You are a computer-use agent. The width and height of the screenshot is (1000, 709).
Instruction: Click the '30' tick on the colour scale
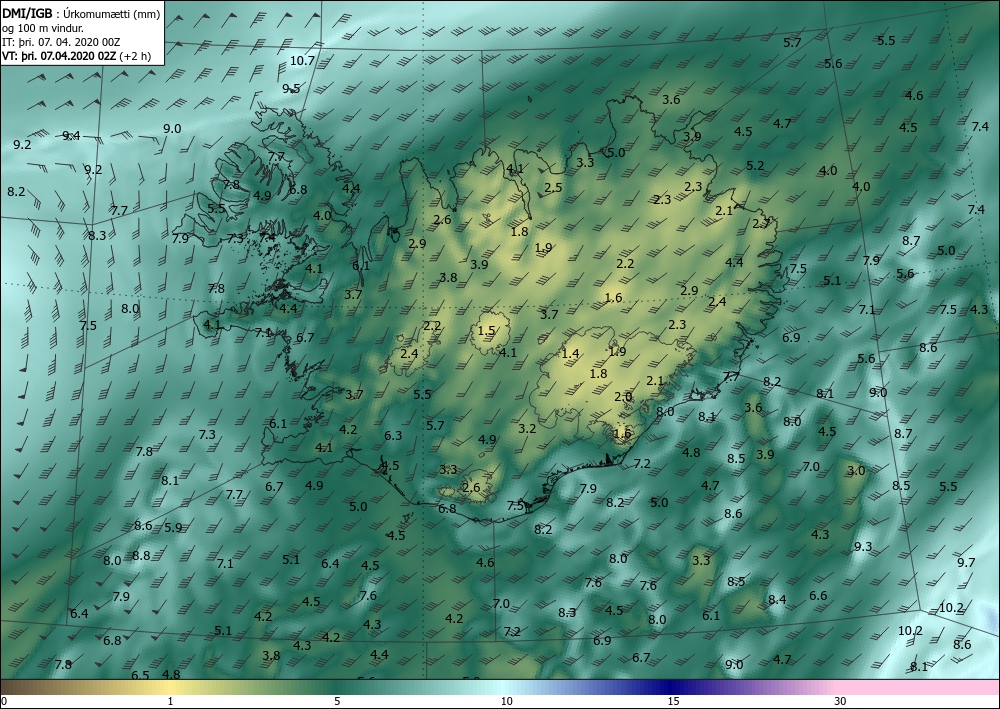(x=841, y=702)
